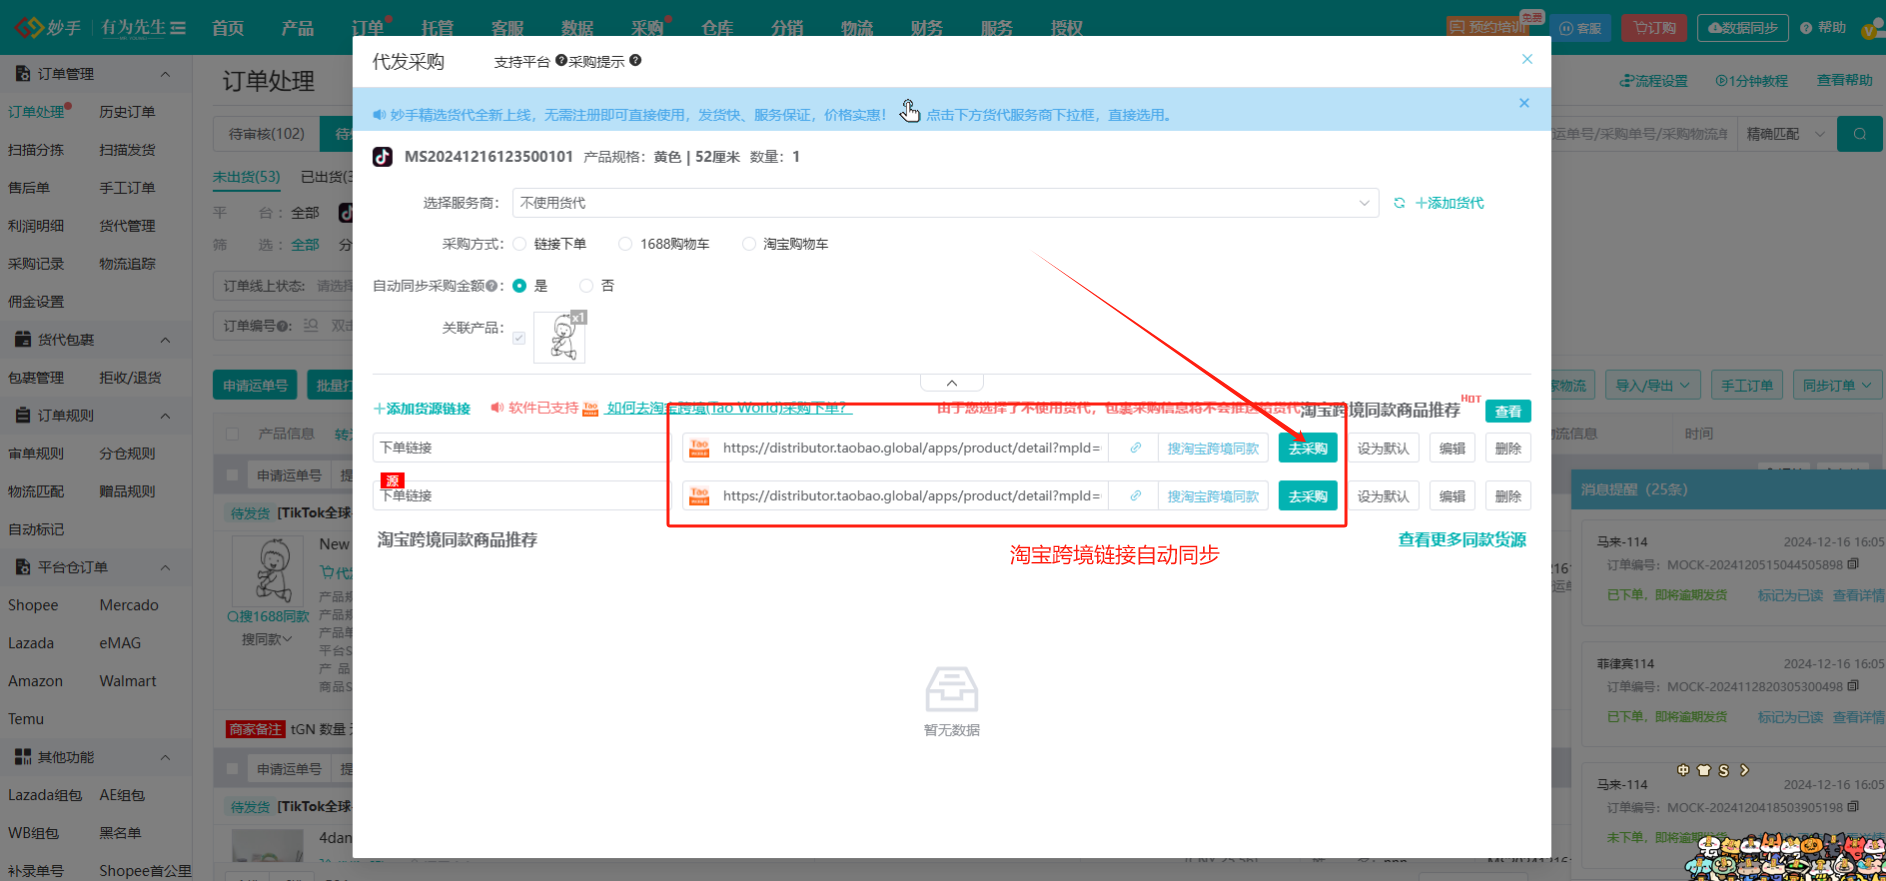
Task: Collapse the upper section with the up chevron
Action: pos(952,383)
